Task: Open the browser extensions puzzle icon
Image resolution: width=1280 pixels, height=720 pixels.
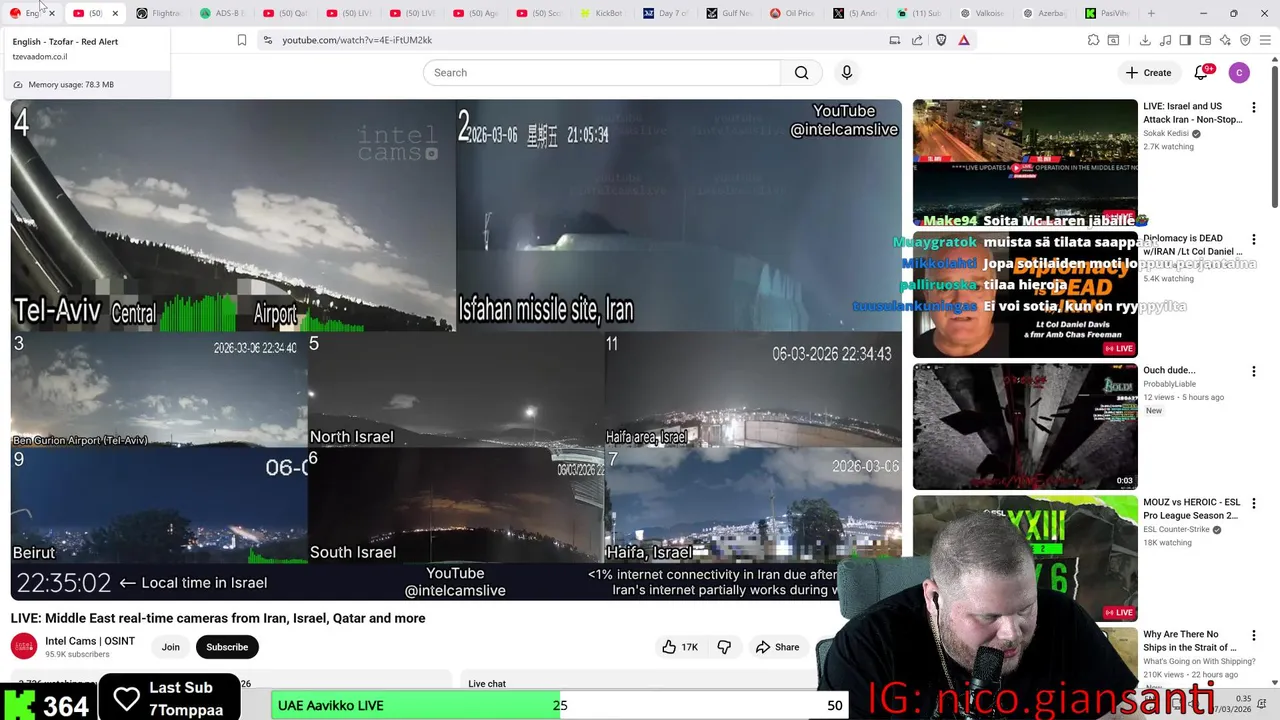Action: click(1094, 40)
